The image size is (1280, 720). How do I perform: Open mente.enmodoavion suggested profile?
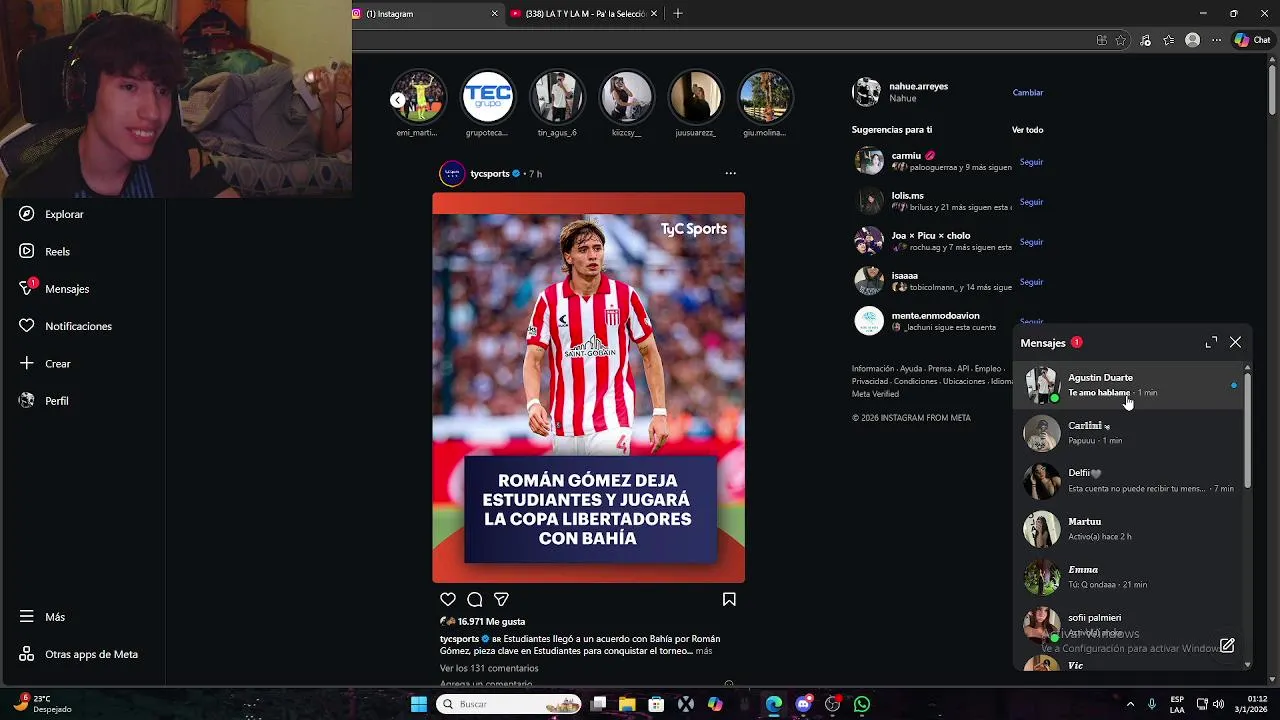pos(935,316)
